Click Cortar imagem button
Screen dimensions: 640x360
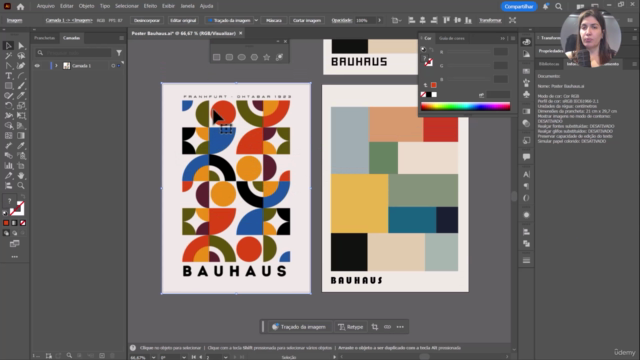point(307,20)
